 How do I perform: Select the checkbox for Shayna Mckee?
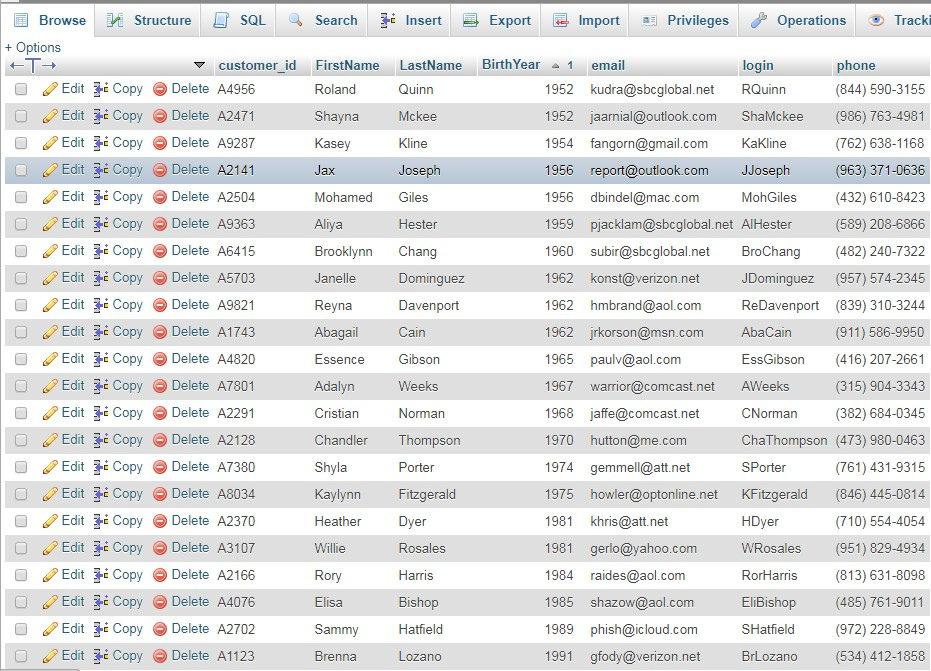[21, 116]
